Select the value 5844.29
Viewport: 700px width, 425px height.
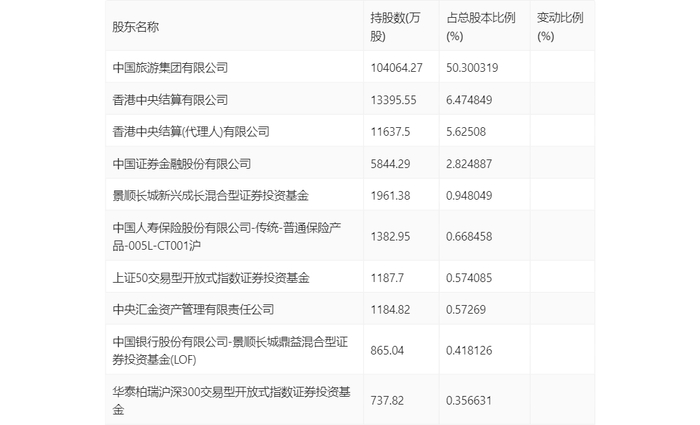coord(390,164)
